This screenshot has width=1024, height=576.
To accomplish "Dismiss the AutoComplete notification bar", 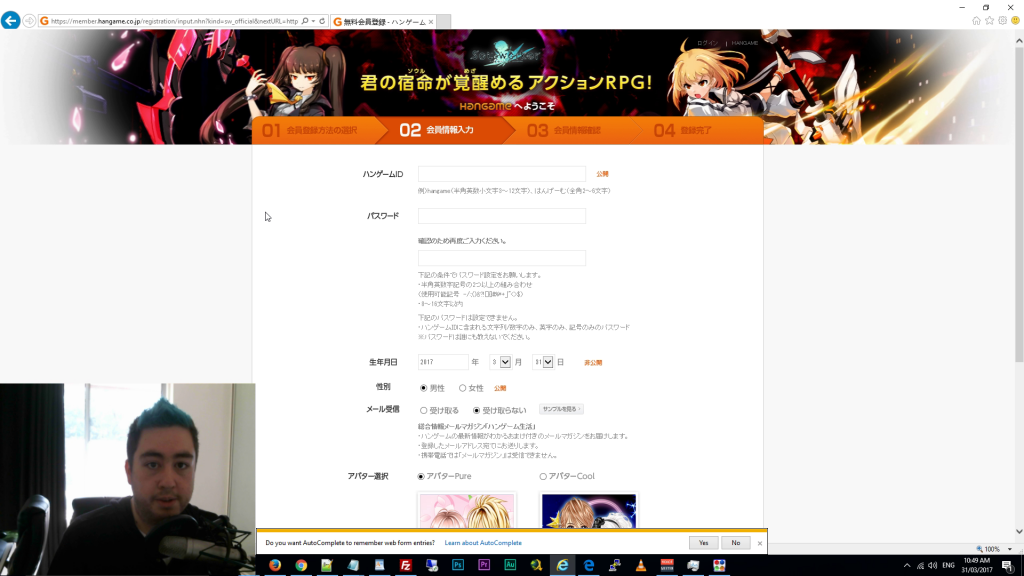I will [760, 543].
